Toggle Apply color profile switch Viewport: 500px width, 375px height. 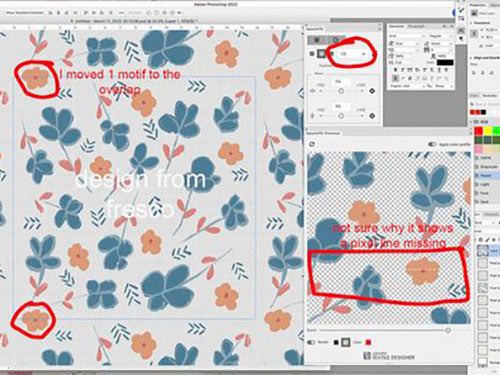[x=432, y=144]
